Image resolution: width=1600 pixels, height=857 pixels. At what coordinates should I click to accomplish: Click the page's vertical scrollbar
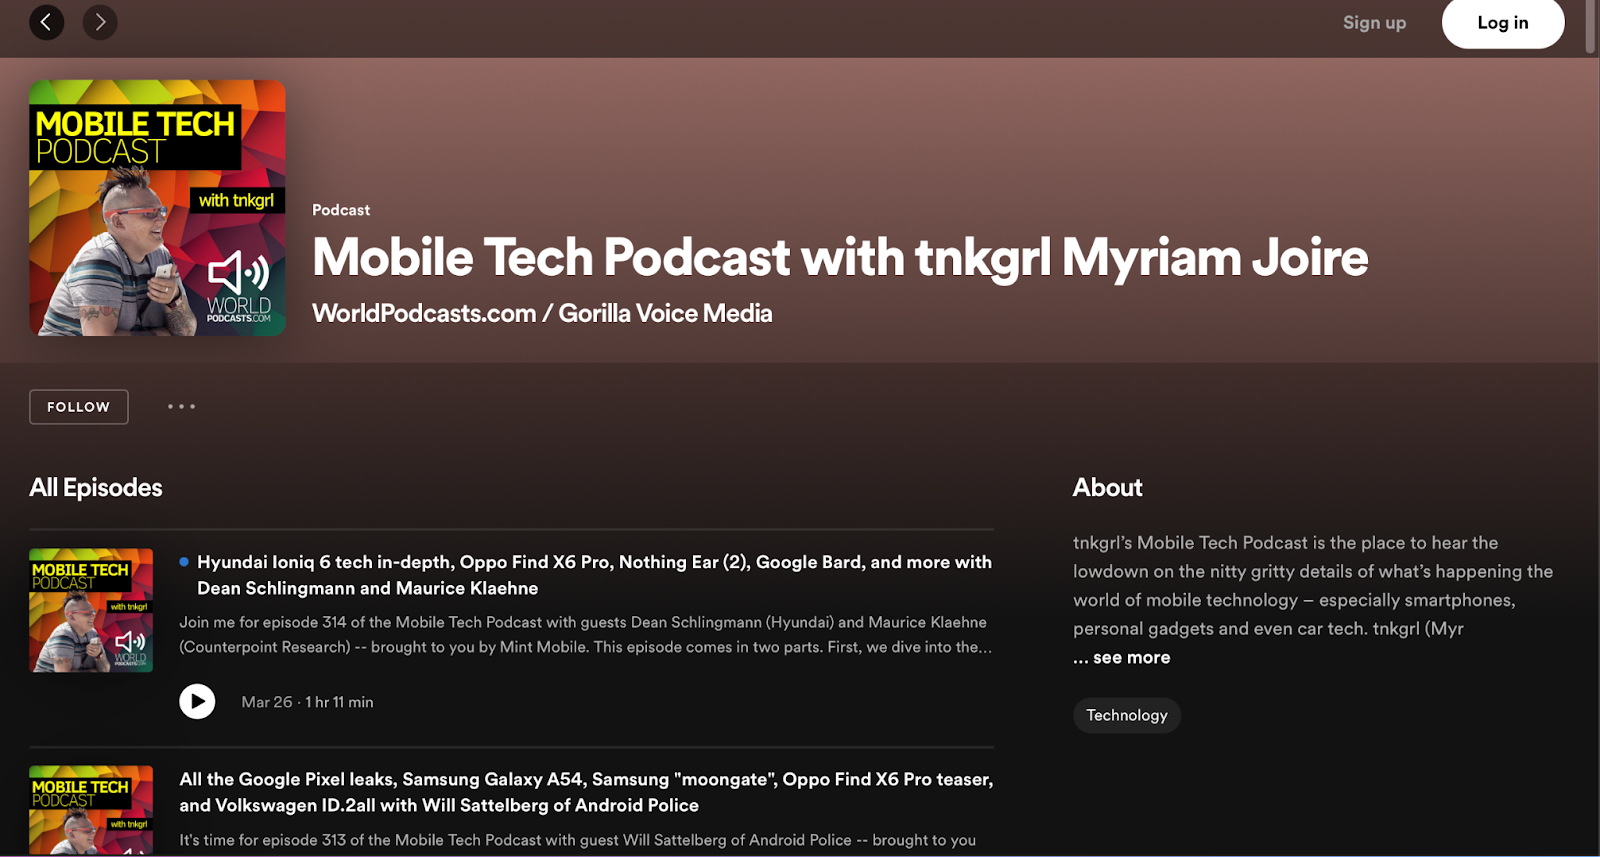[x=1591, y=26]
